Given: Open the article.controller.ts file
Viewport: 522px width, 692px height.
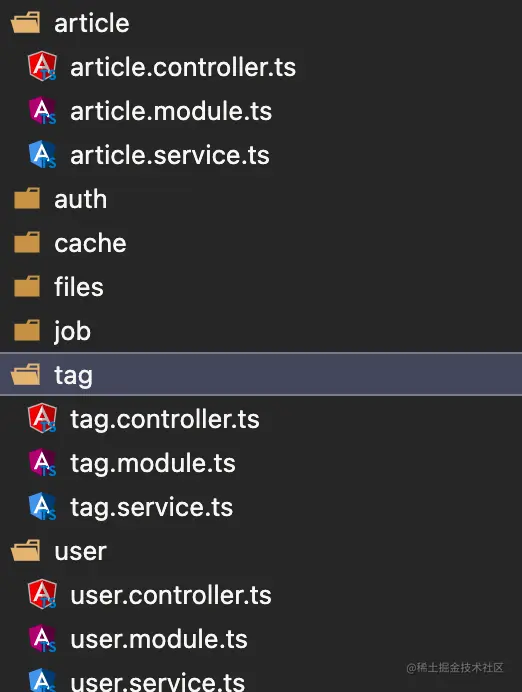Looking at the screenshot, I should click(x=183, y=67).
